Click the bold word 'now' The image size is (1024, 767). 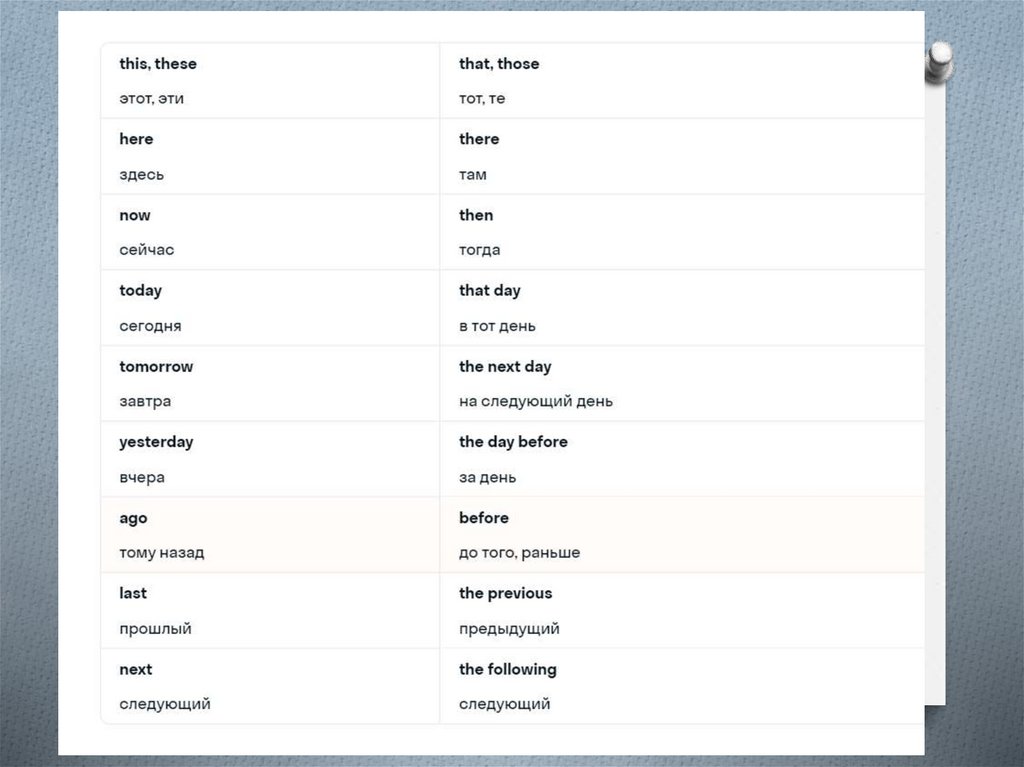pos(135,215)
